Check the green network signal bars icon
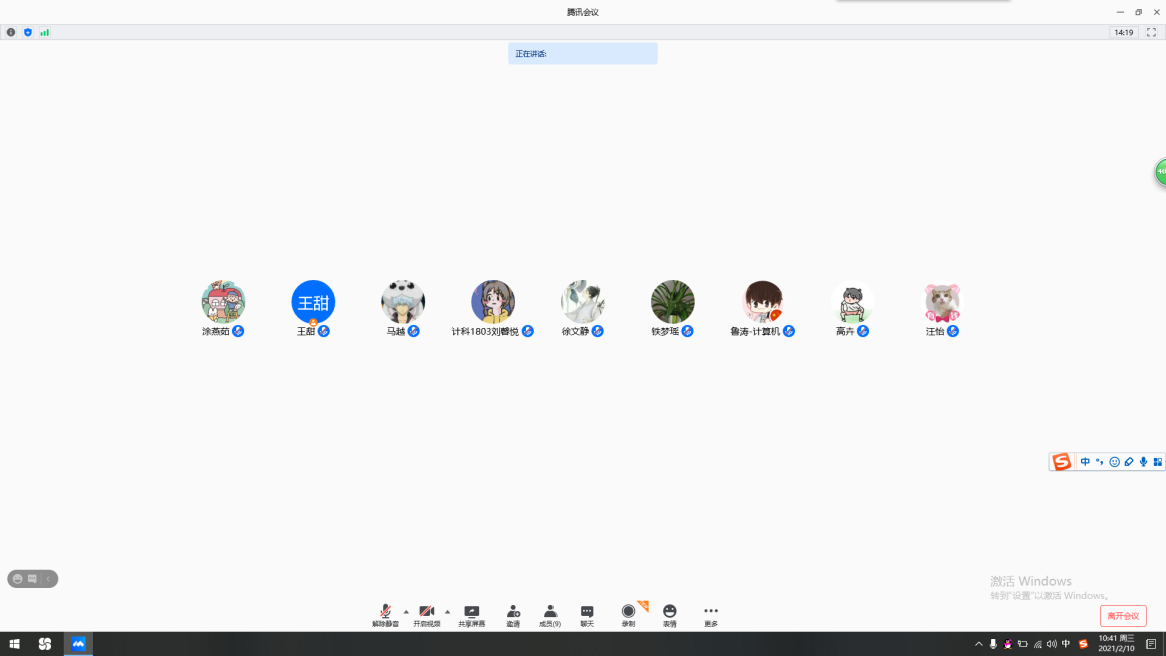The width and height of the screenshot is (1166, 656). (45, 32)
